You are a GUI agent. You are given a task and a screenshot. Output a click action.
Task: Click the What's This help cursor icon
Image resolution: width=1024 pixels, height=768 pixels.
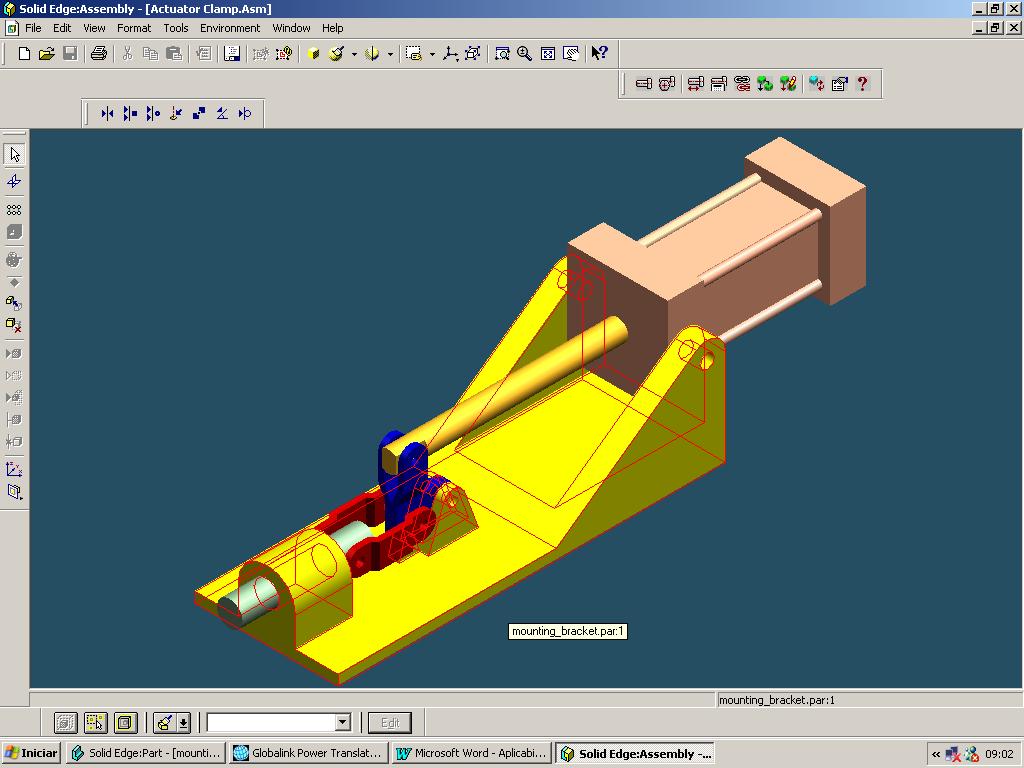coord(600,54)
